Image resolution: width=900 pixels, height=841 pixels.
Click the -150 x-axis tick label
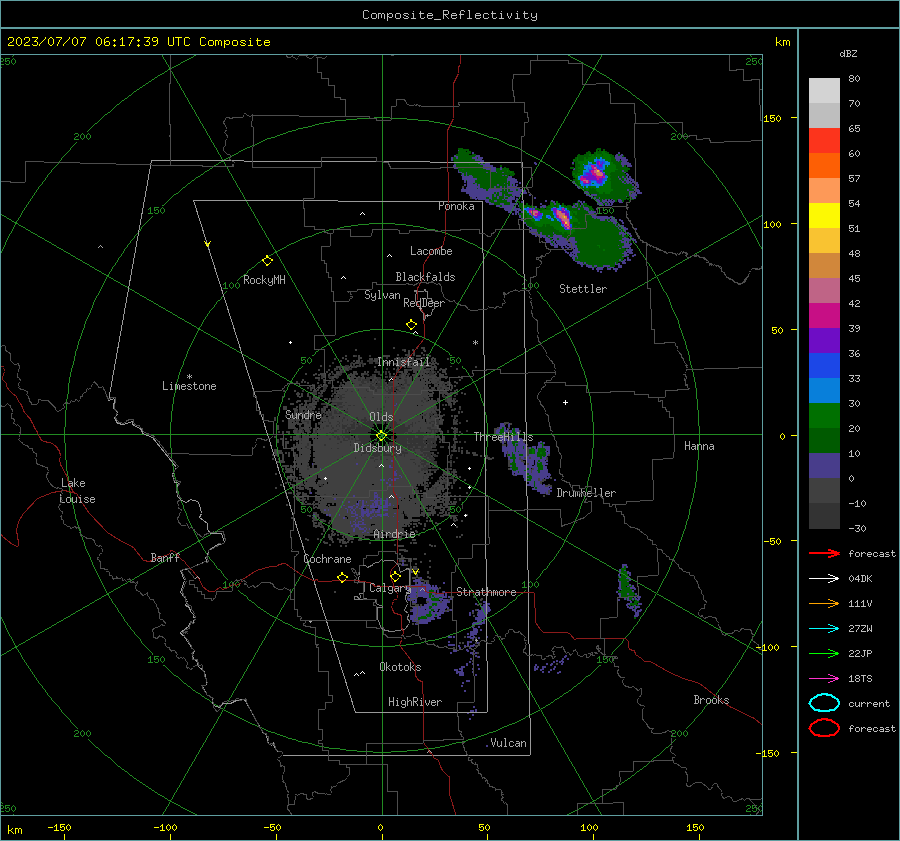point(59,827)
